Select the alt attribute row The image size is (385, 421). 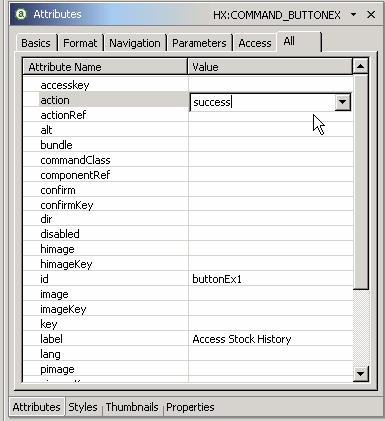188,130
